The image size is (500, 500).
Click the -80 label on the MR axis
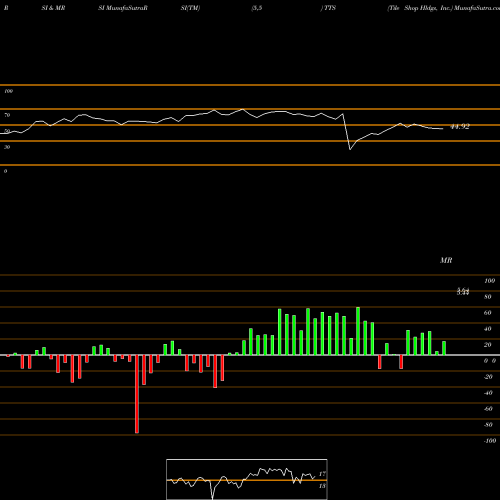point(488,425)
